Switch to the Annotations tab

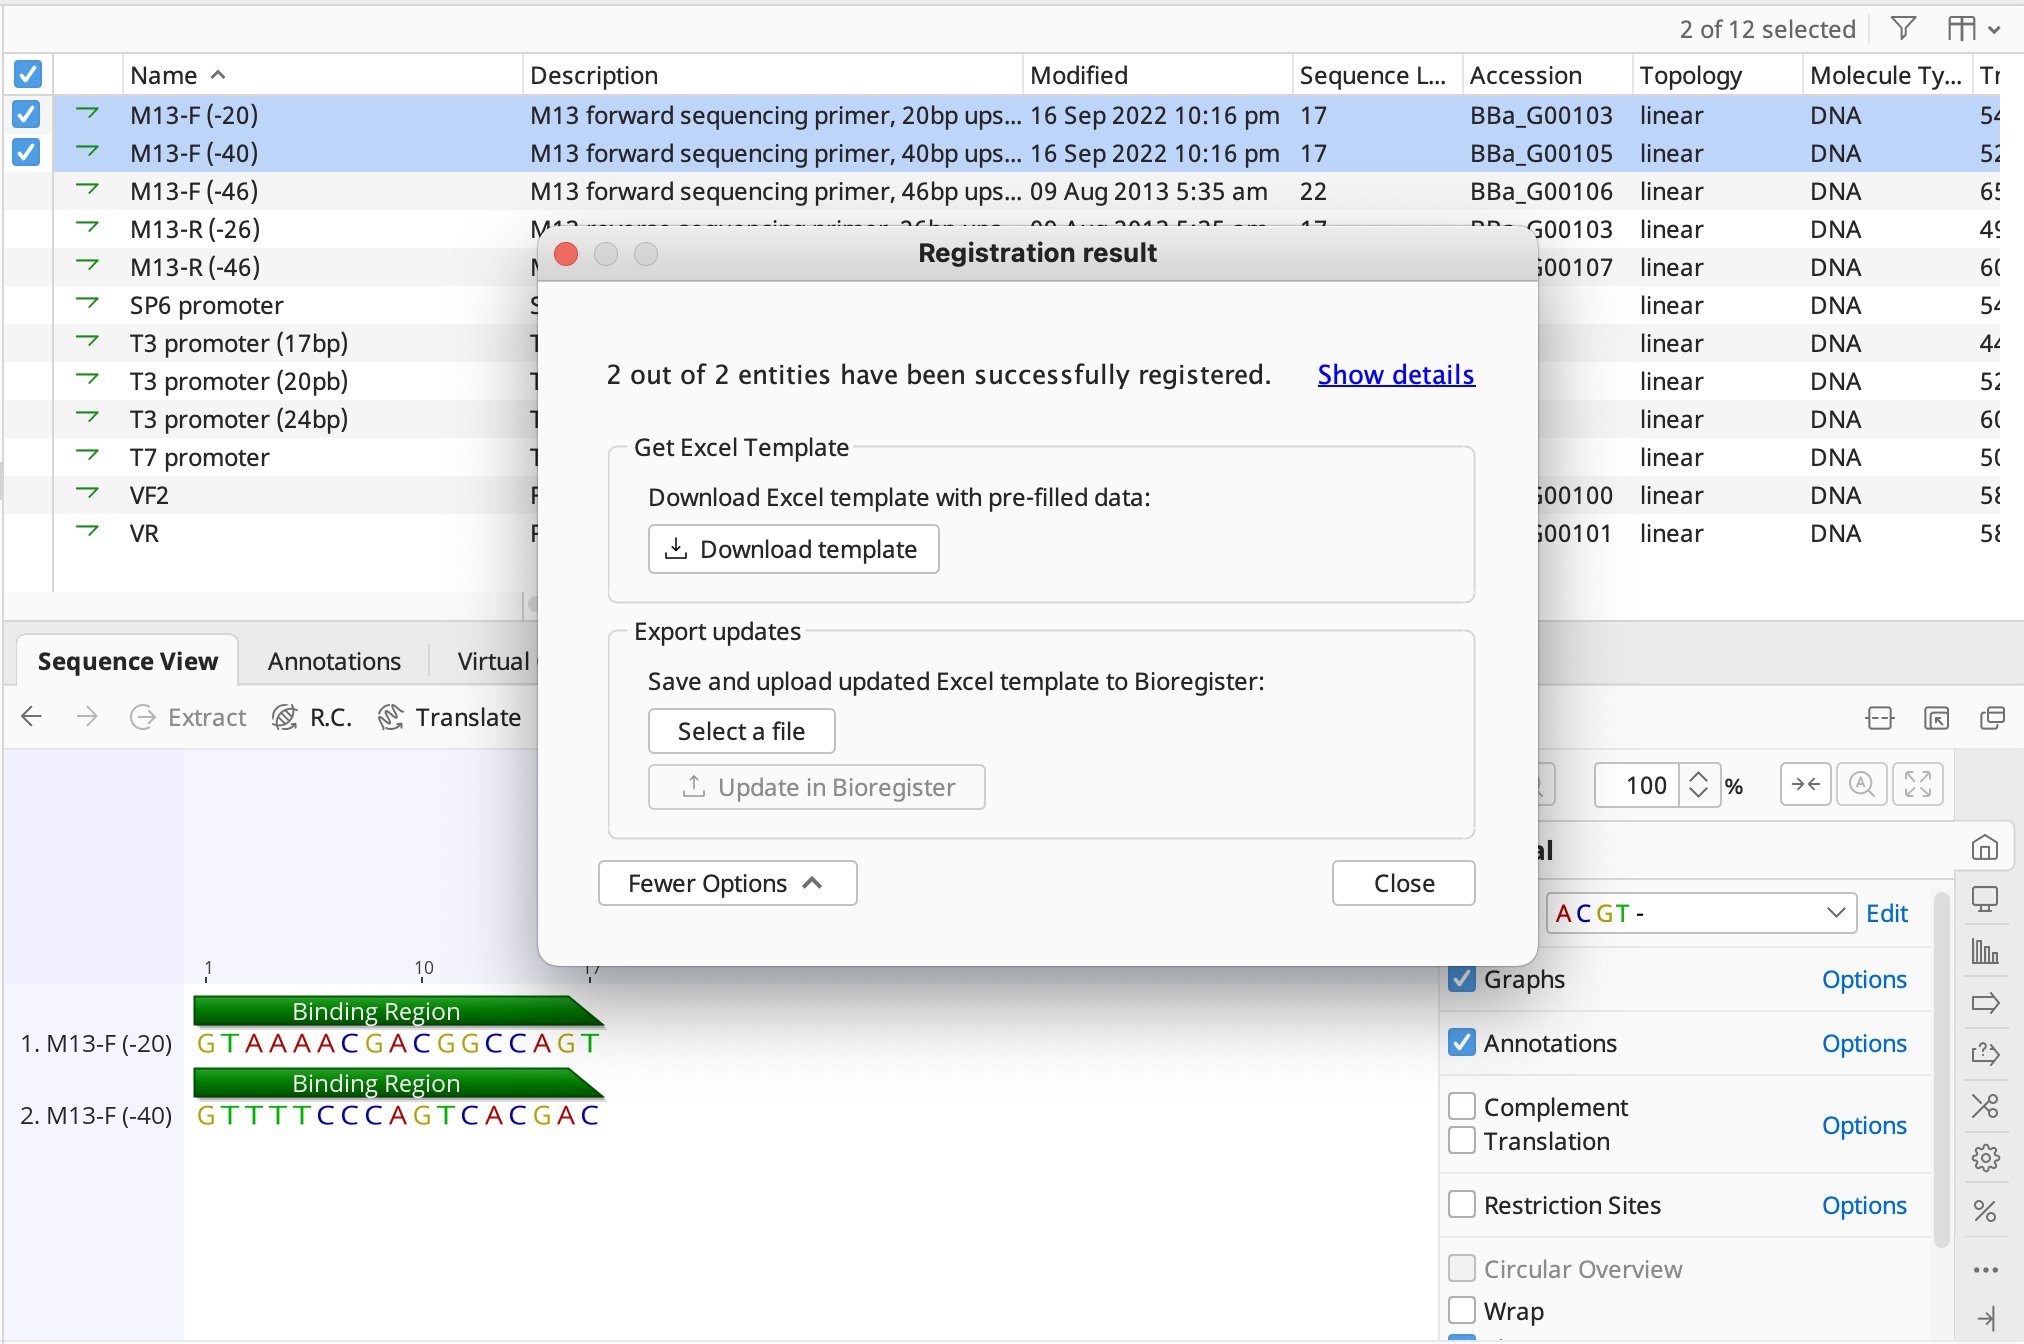point(333,660)
